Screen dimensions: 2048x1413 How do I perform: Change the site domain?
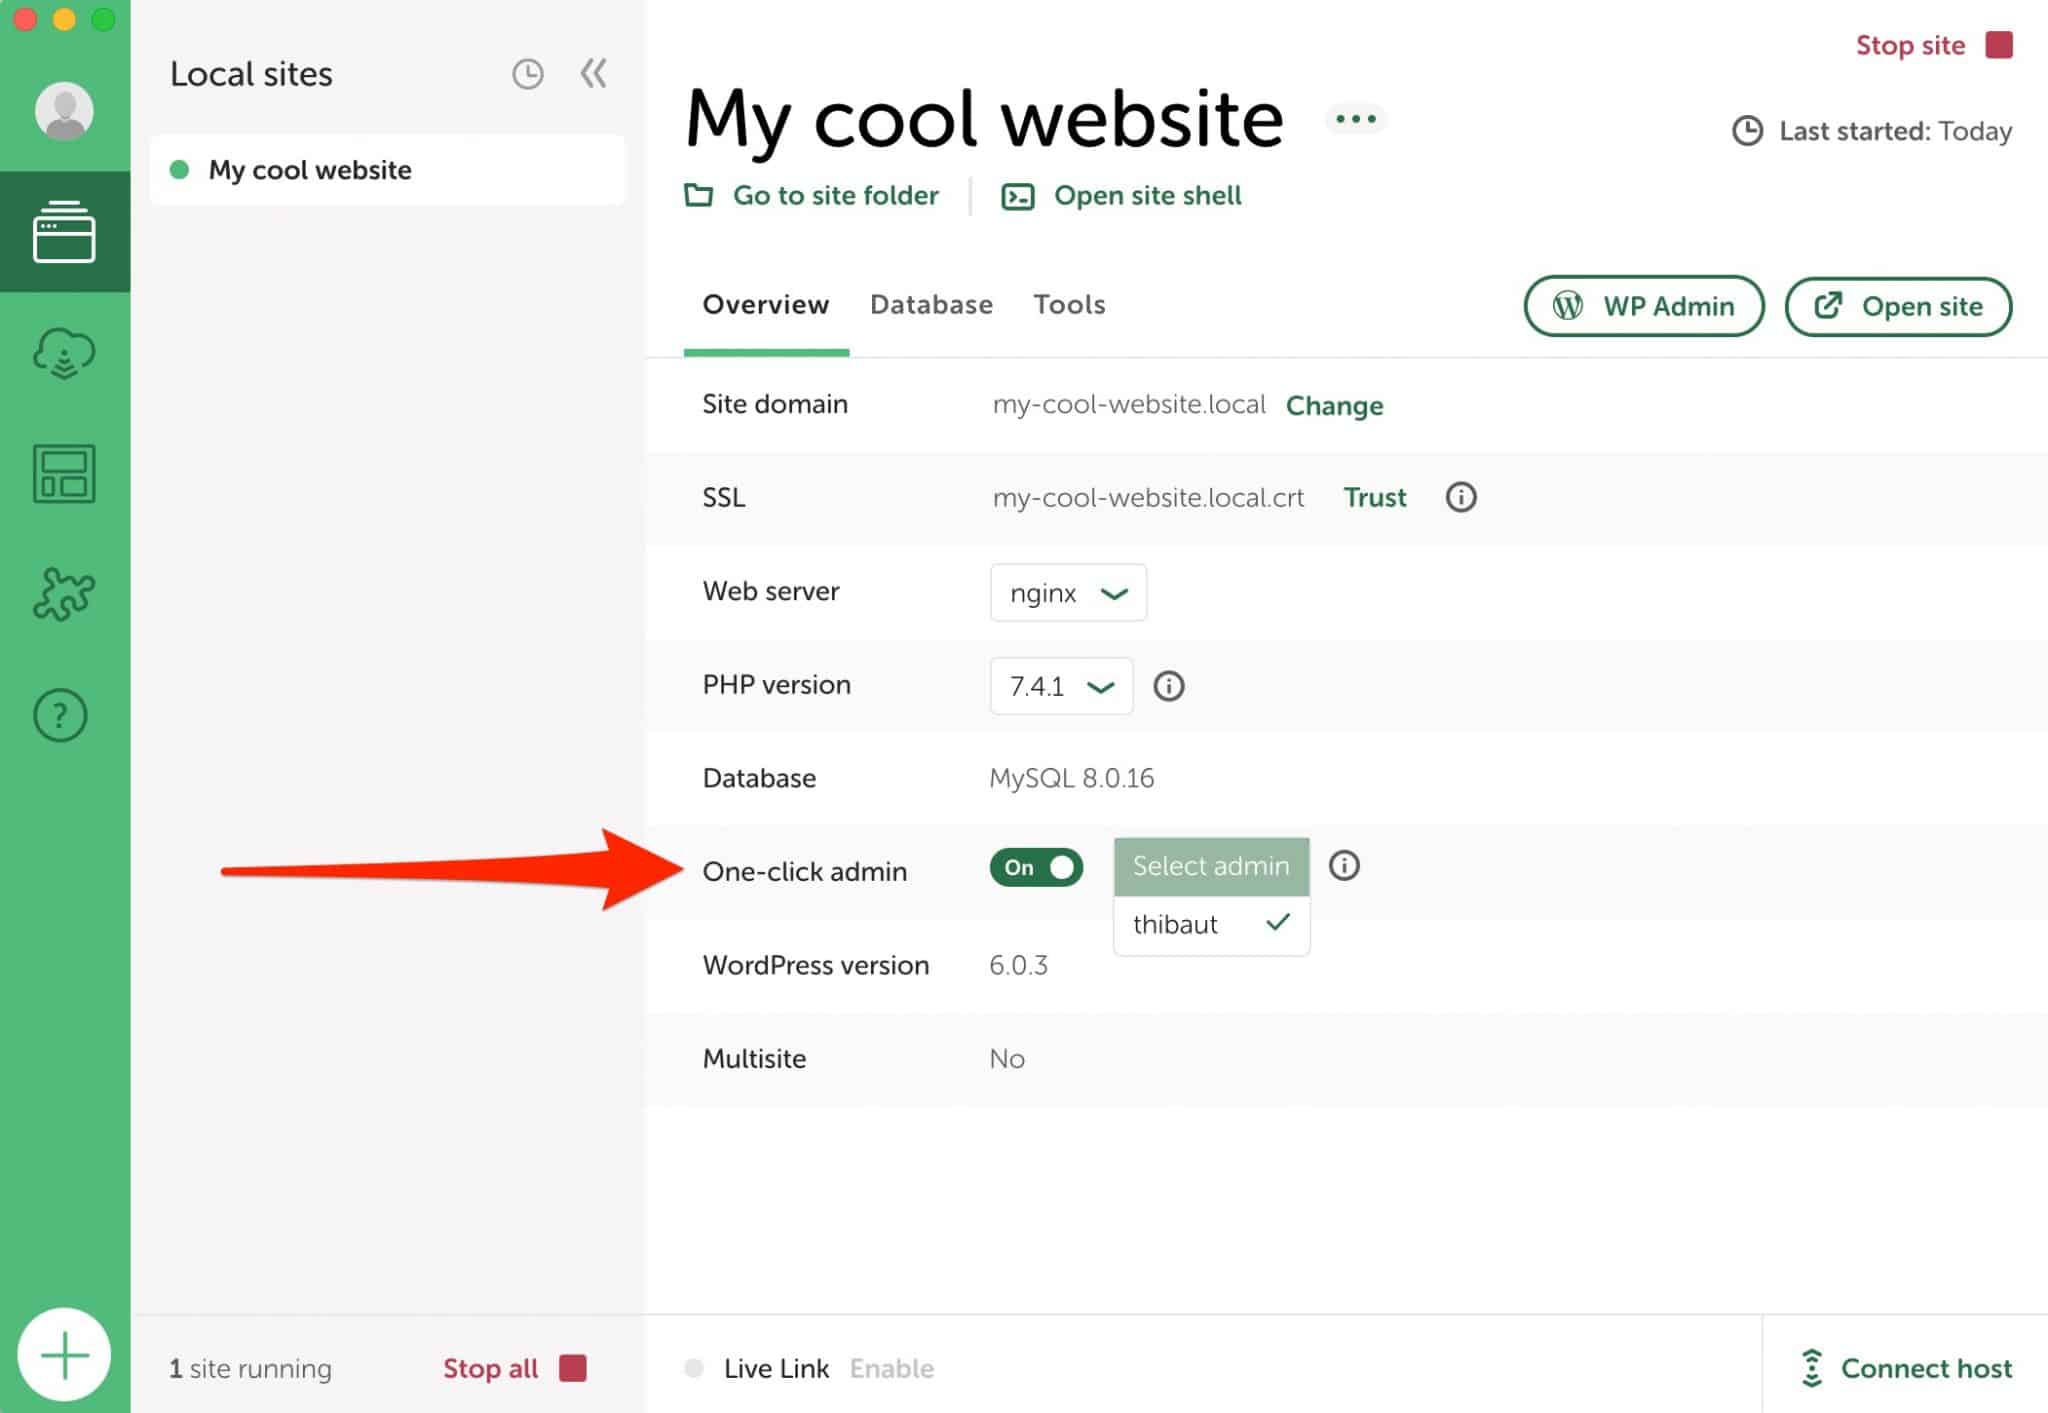(x=1334, y=406)
